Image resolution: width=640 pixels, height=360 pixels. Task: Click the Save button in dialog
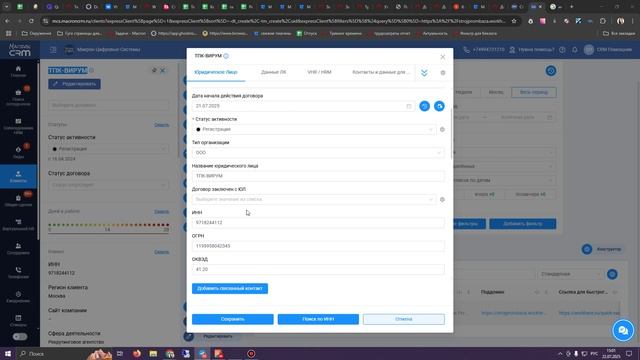(x=233, y=319)
